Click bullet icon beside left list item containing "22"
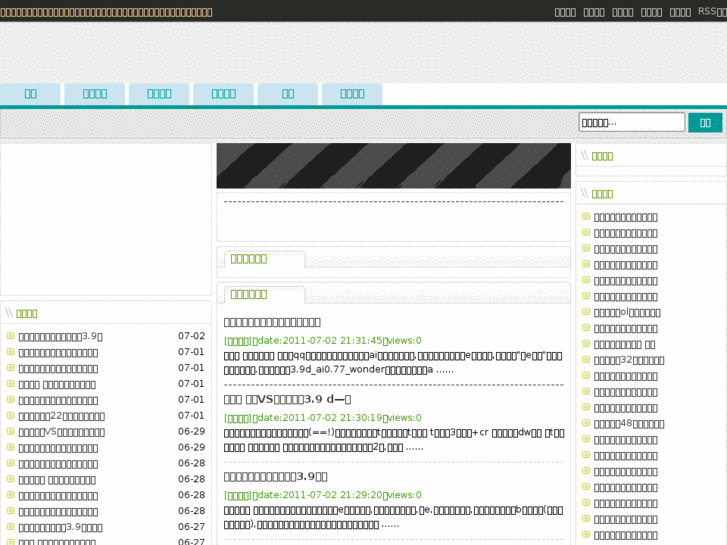727x545 pixels. pos(10,416)
